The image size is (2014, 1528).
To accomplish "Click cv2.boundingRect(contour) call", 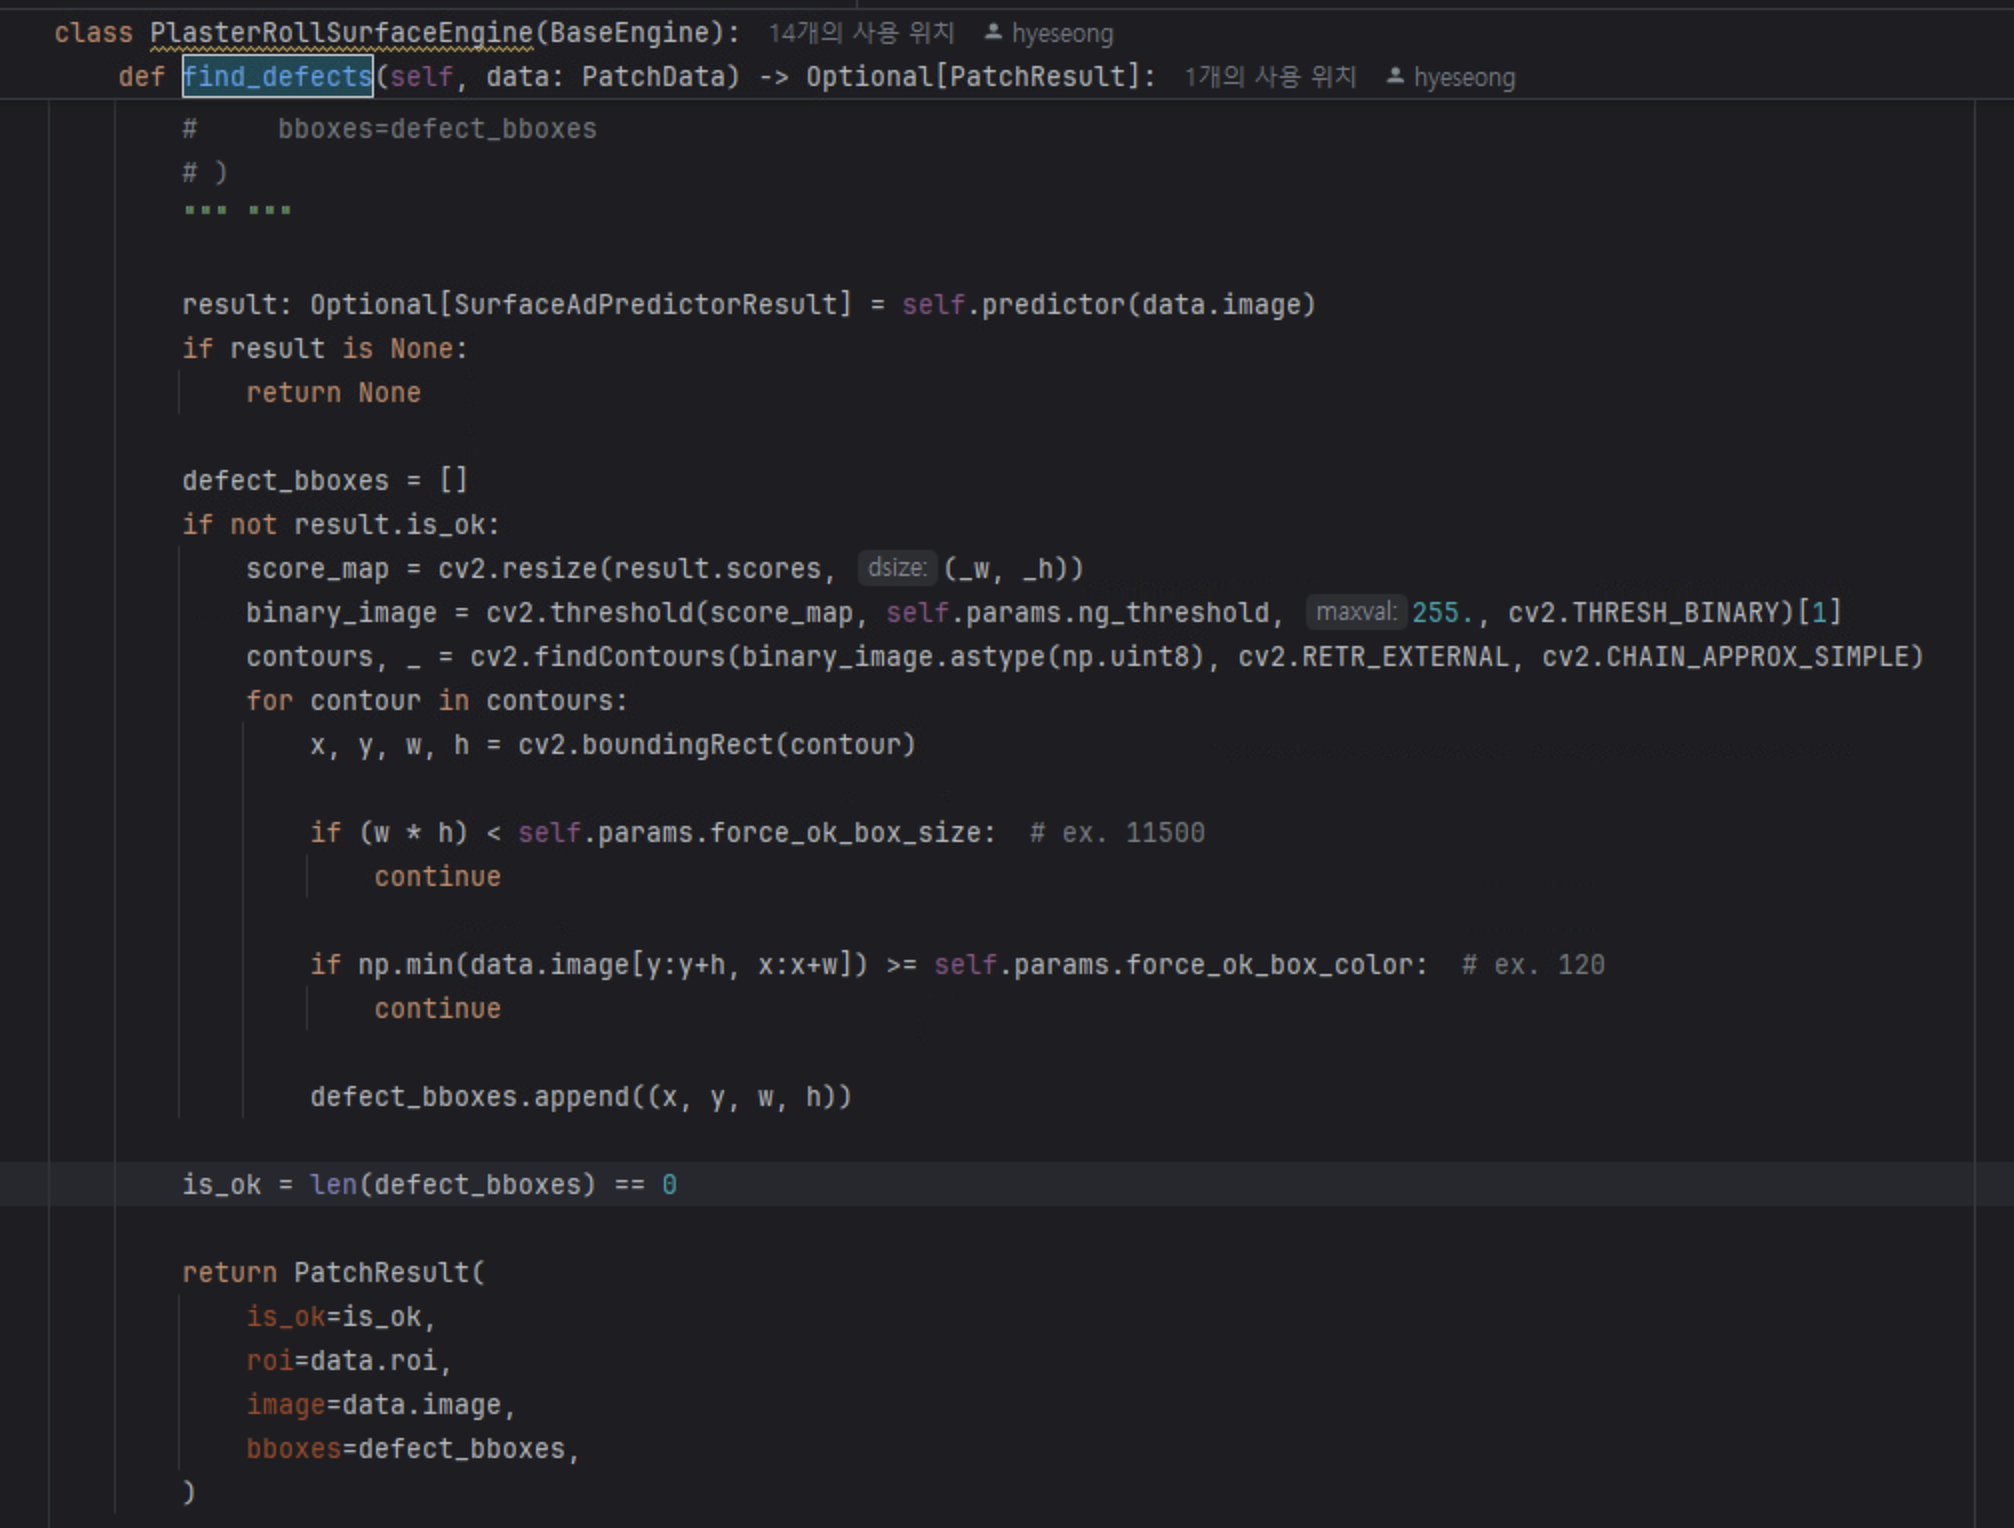I will pyautogui.click(x=717, y=745).
